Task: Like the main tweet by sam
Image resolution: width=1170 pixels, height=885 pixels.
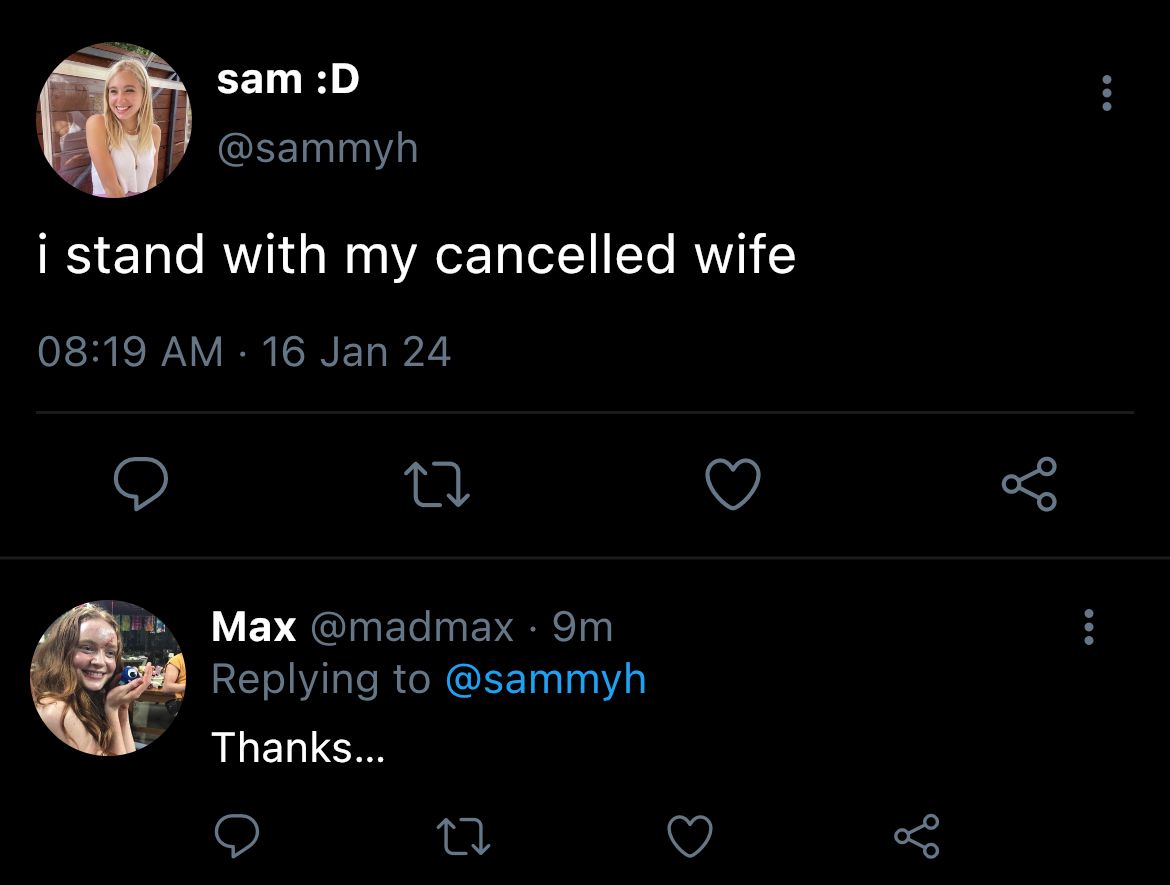Action: 733,484
